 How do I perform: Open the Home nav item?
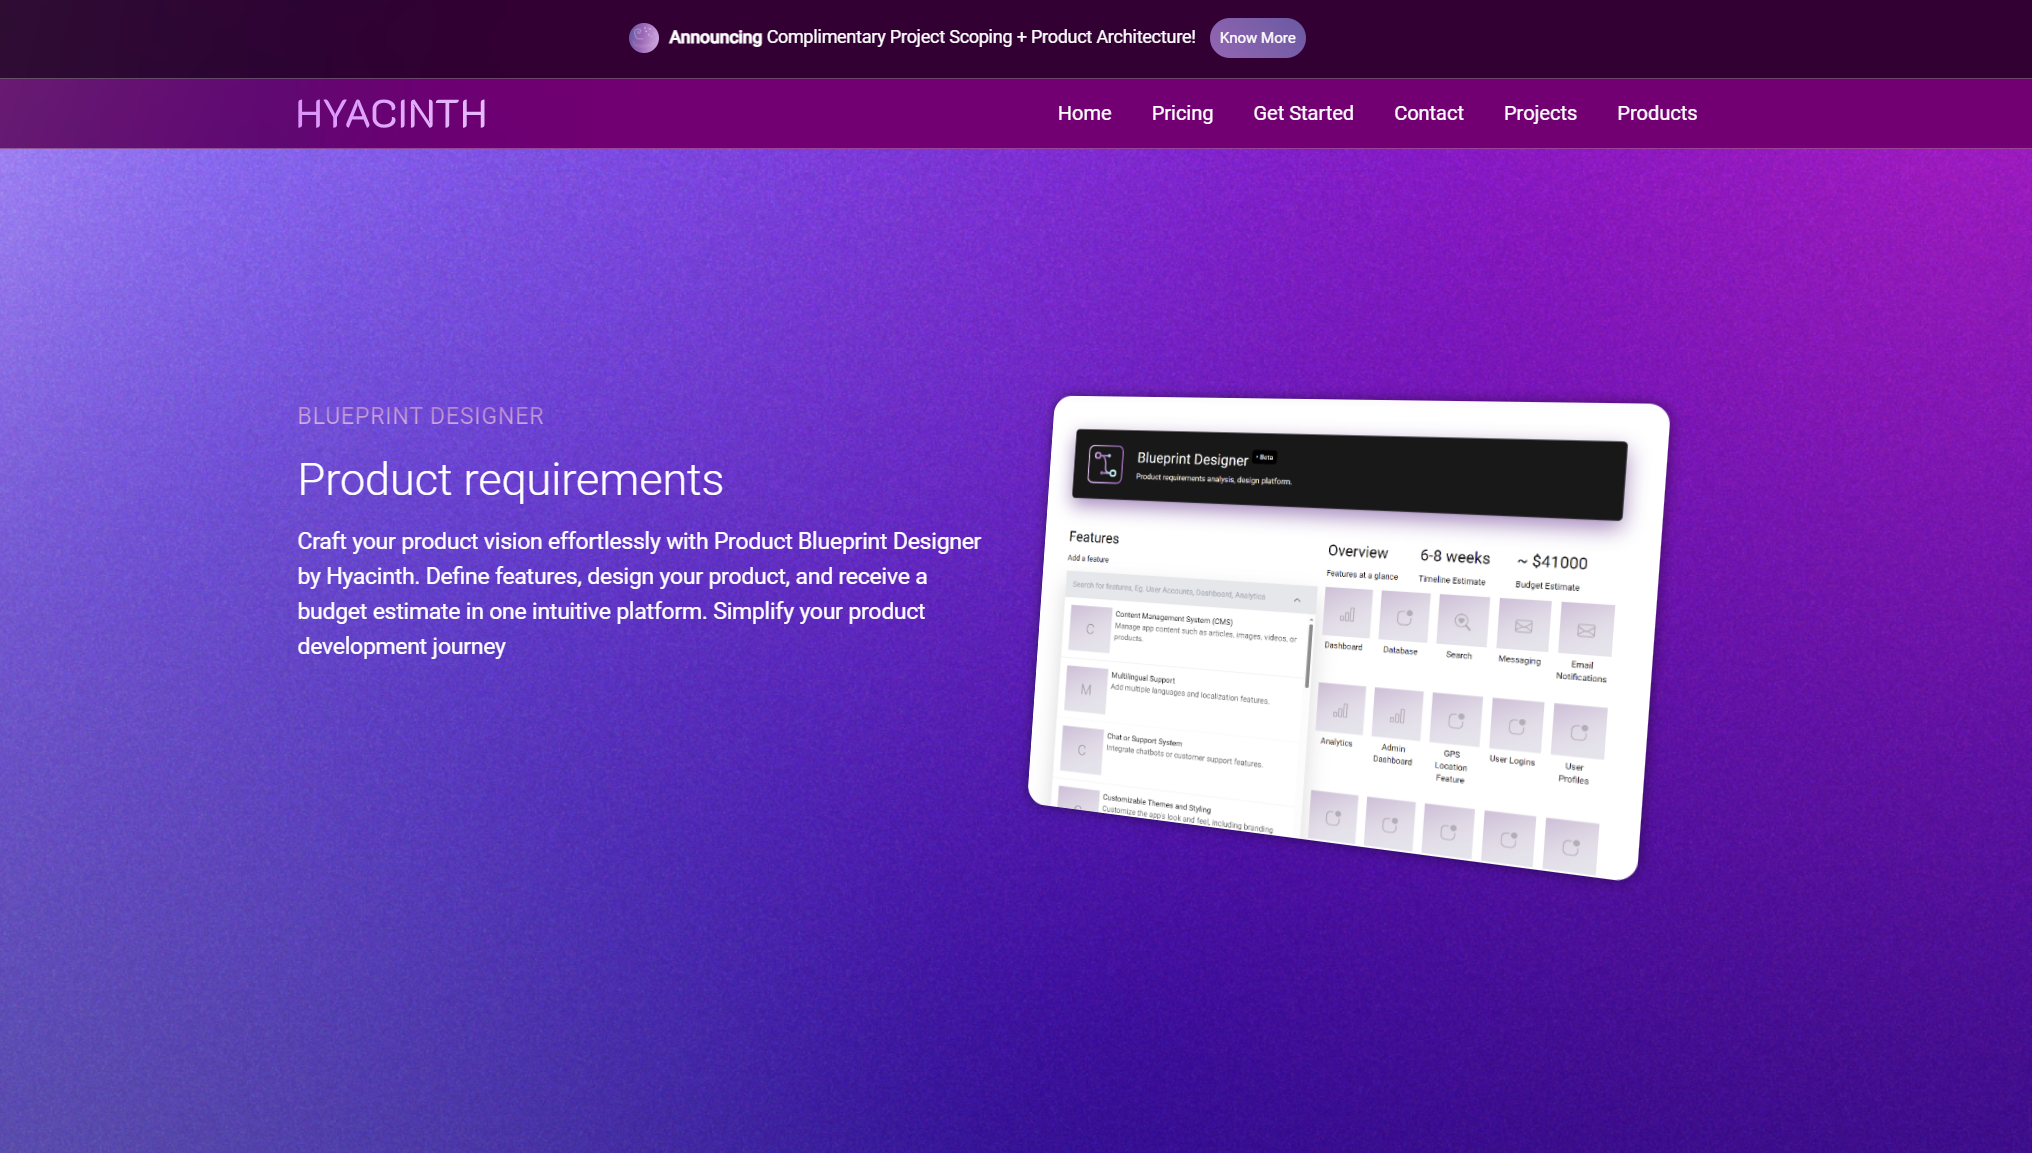1084,113
